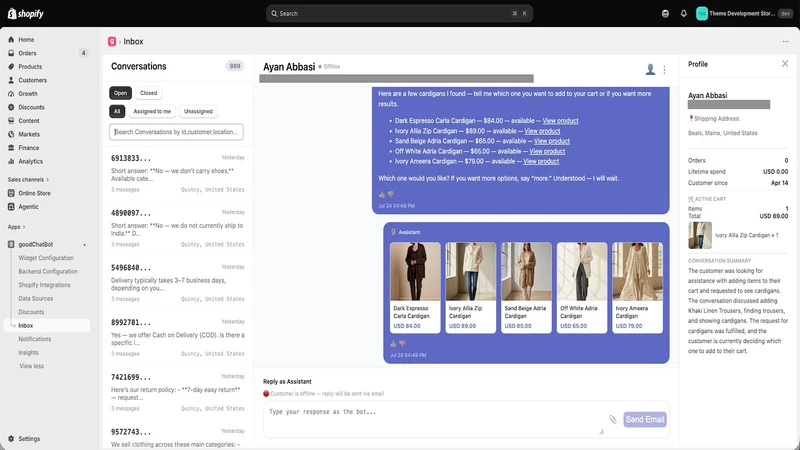
Task: Open the Theme Development Store account avatar
Action: [x=702, y=14]
